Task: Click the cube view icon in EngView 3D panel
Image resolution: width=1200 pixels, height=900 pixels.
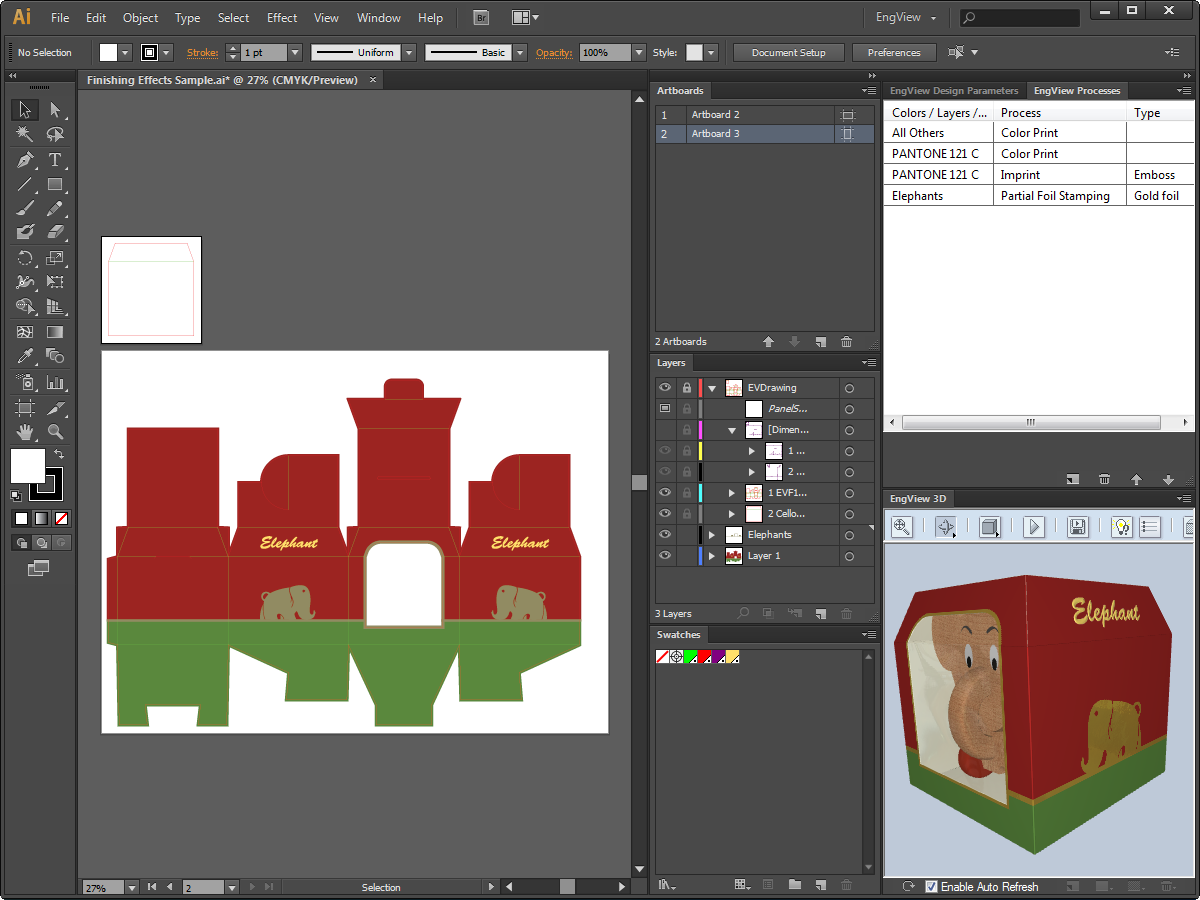Action: [x=990, y=527]
